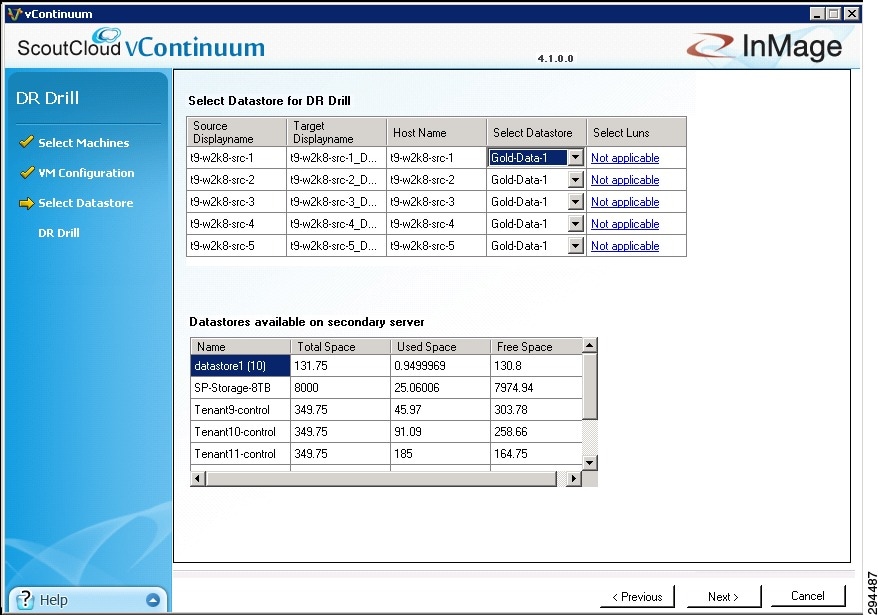Open datastore dropdown for t9-w2k8-src-1

(575, 157)
